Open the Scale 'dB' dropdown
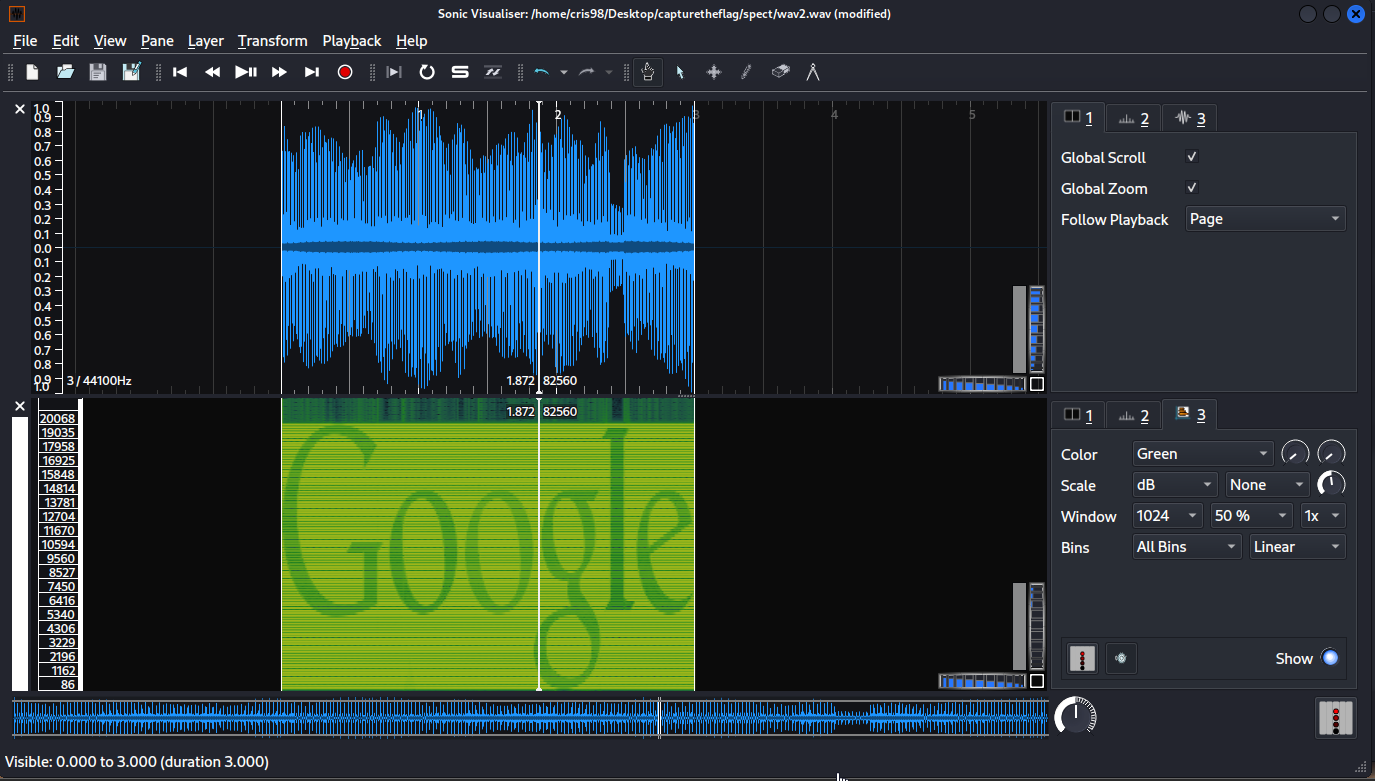The width and height of the screenshot is (1375, 781). point(1175,485)
